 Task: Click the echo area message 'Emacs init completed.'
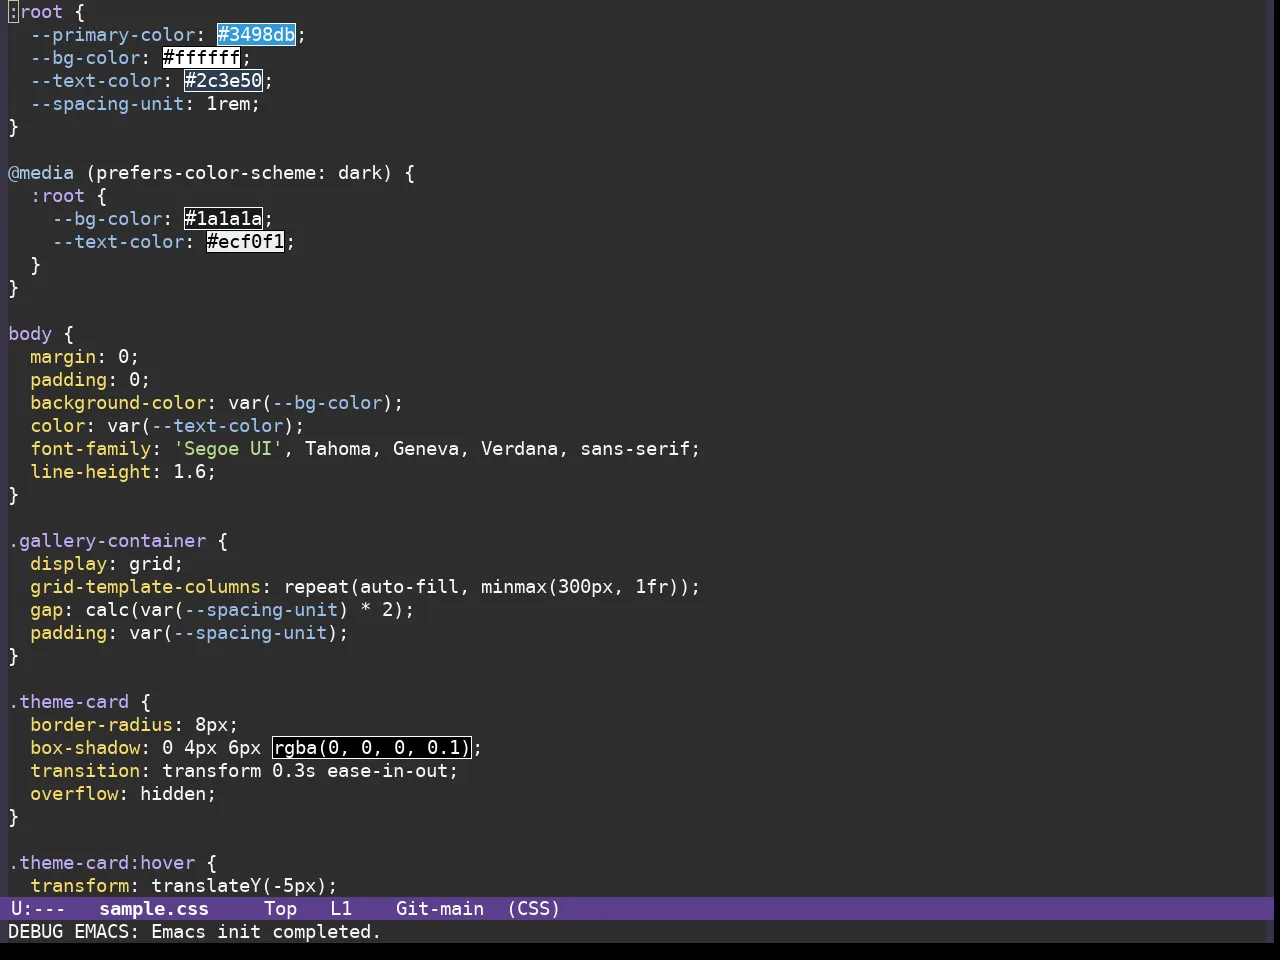(x=266, y=932)
